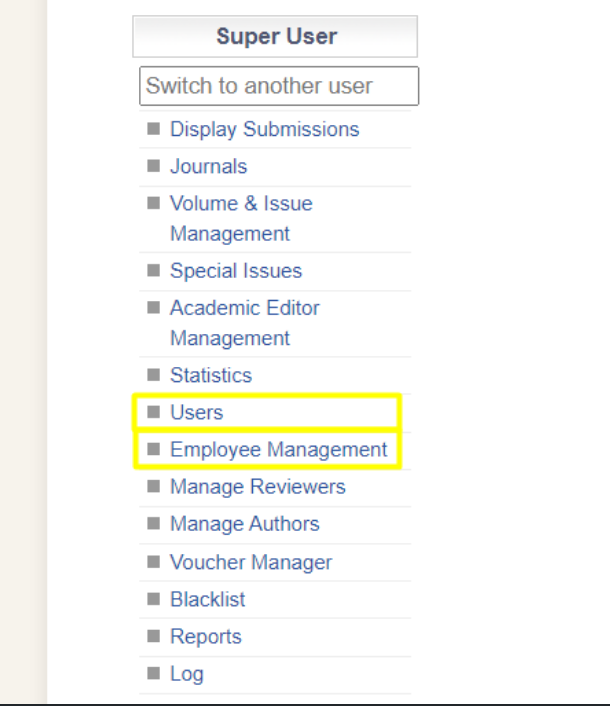Click the bullet icon next to Reports
Screen dimensions: 610x706
(x=154, y=636)
